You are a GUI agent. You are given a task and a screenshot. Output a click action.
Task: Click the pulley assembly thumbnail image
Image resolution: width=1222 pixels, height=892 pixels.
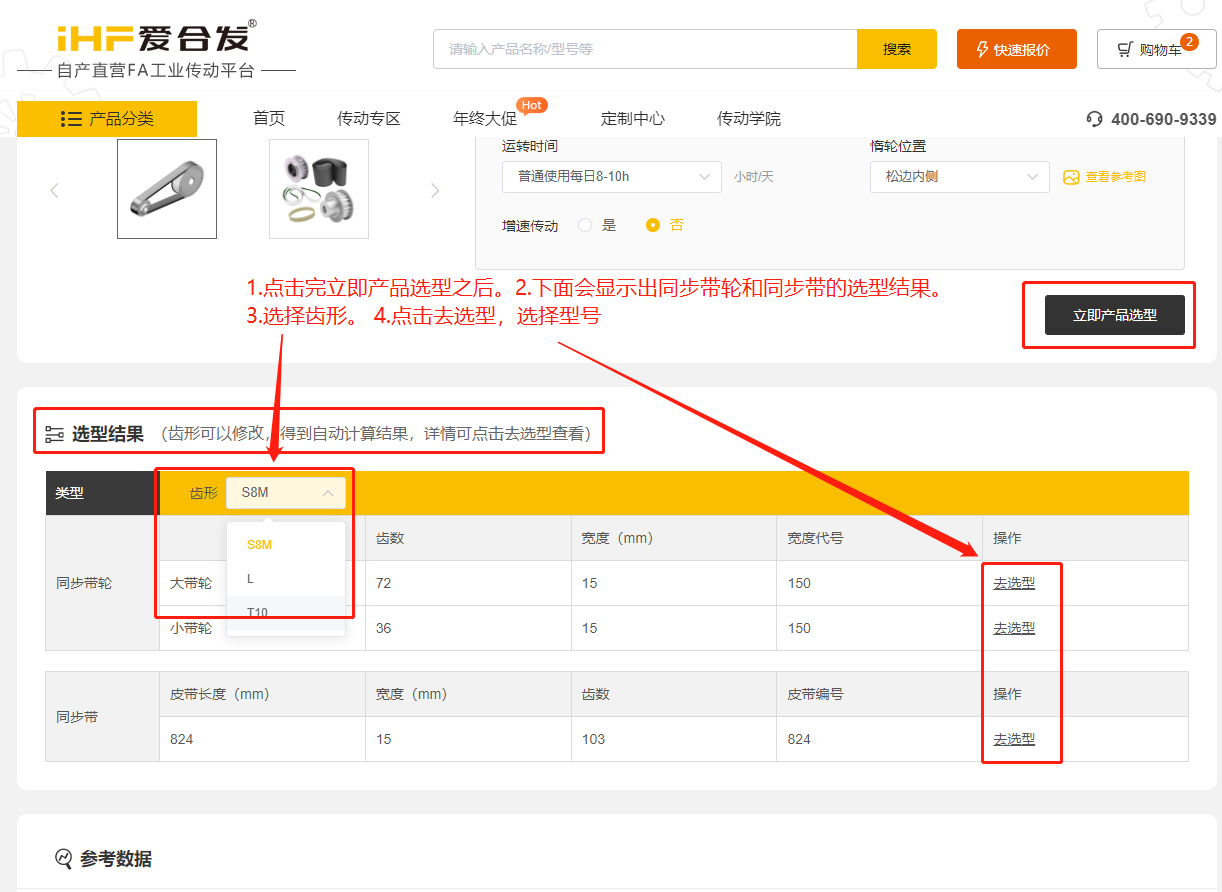coord(318,189)
